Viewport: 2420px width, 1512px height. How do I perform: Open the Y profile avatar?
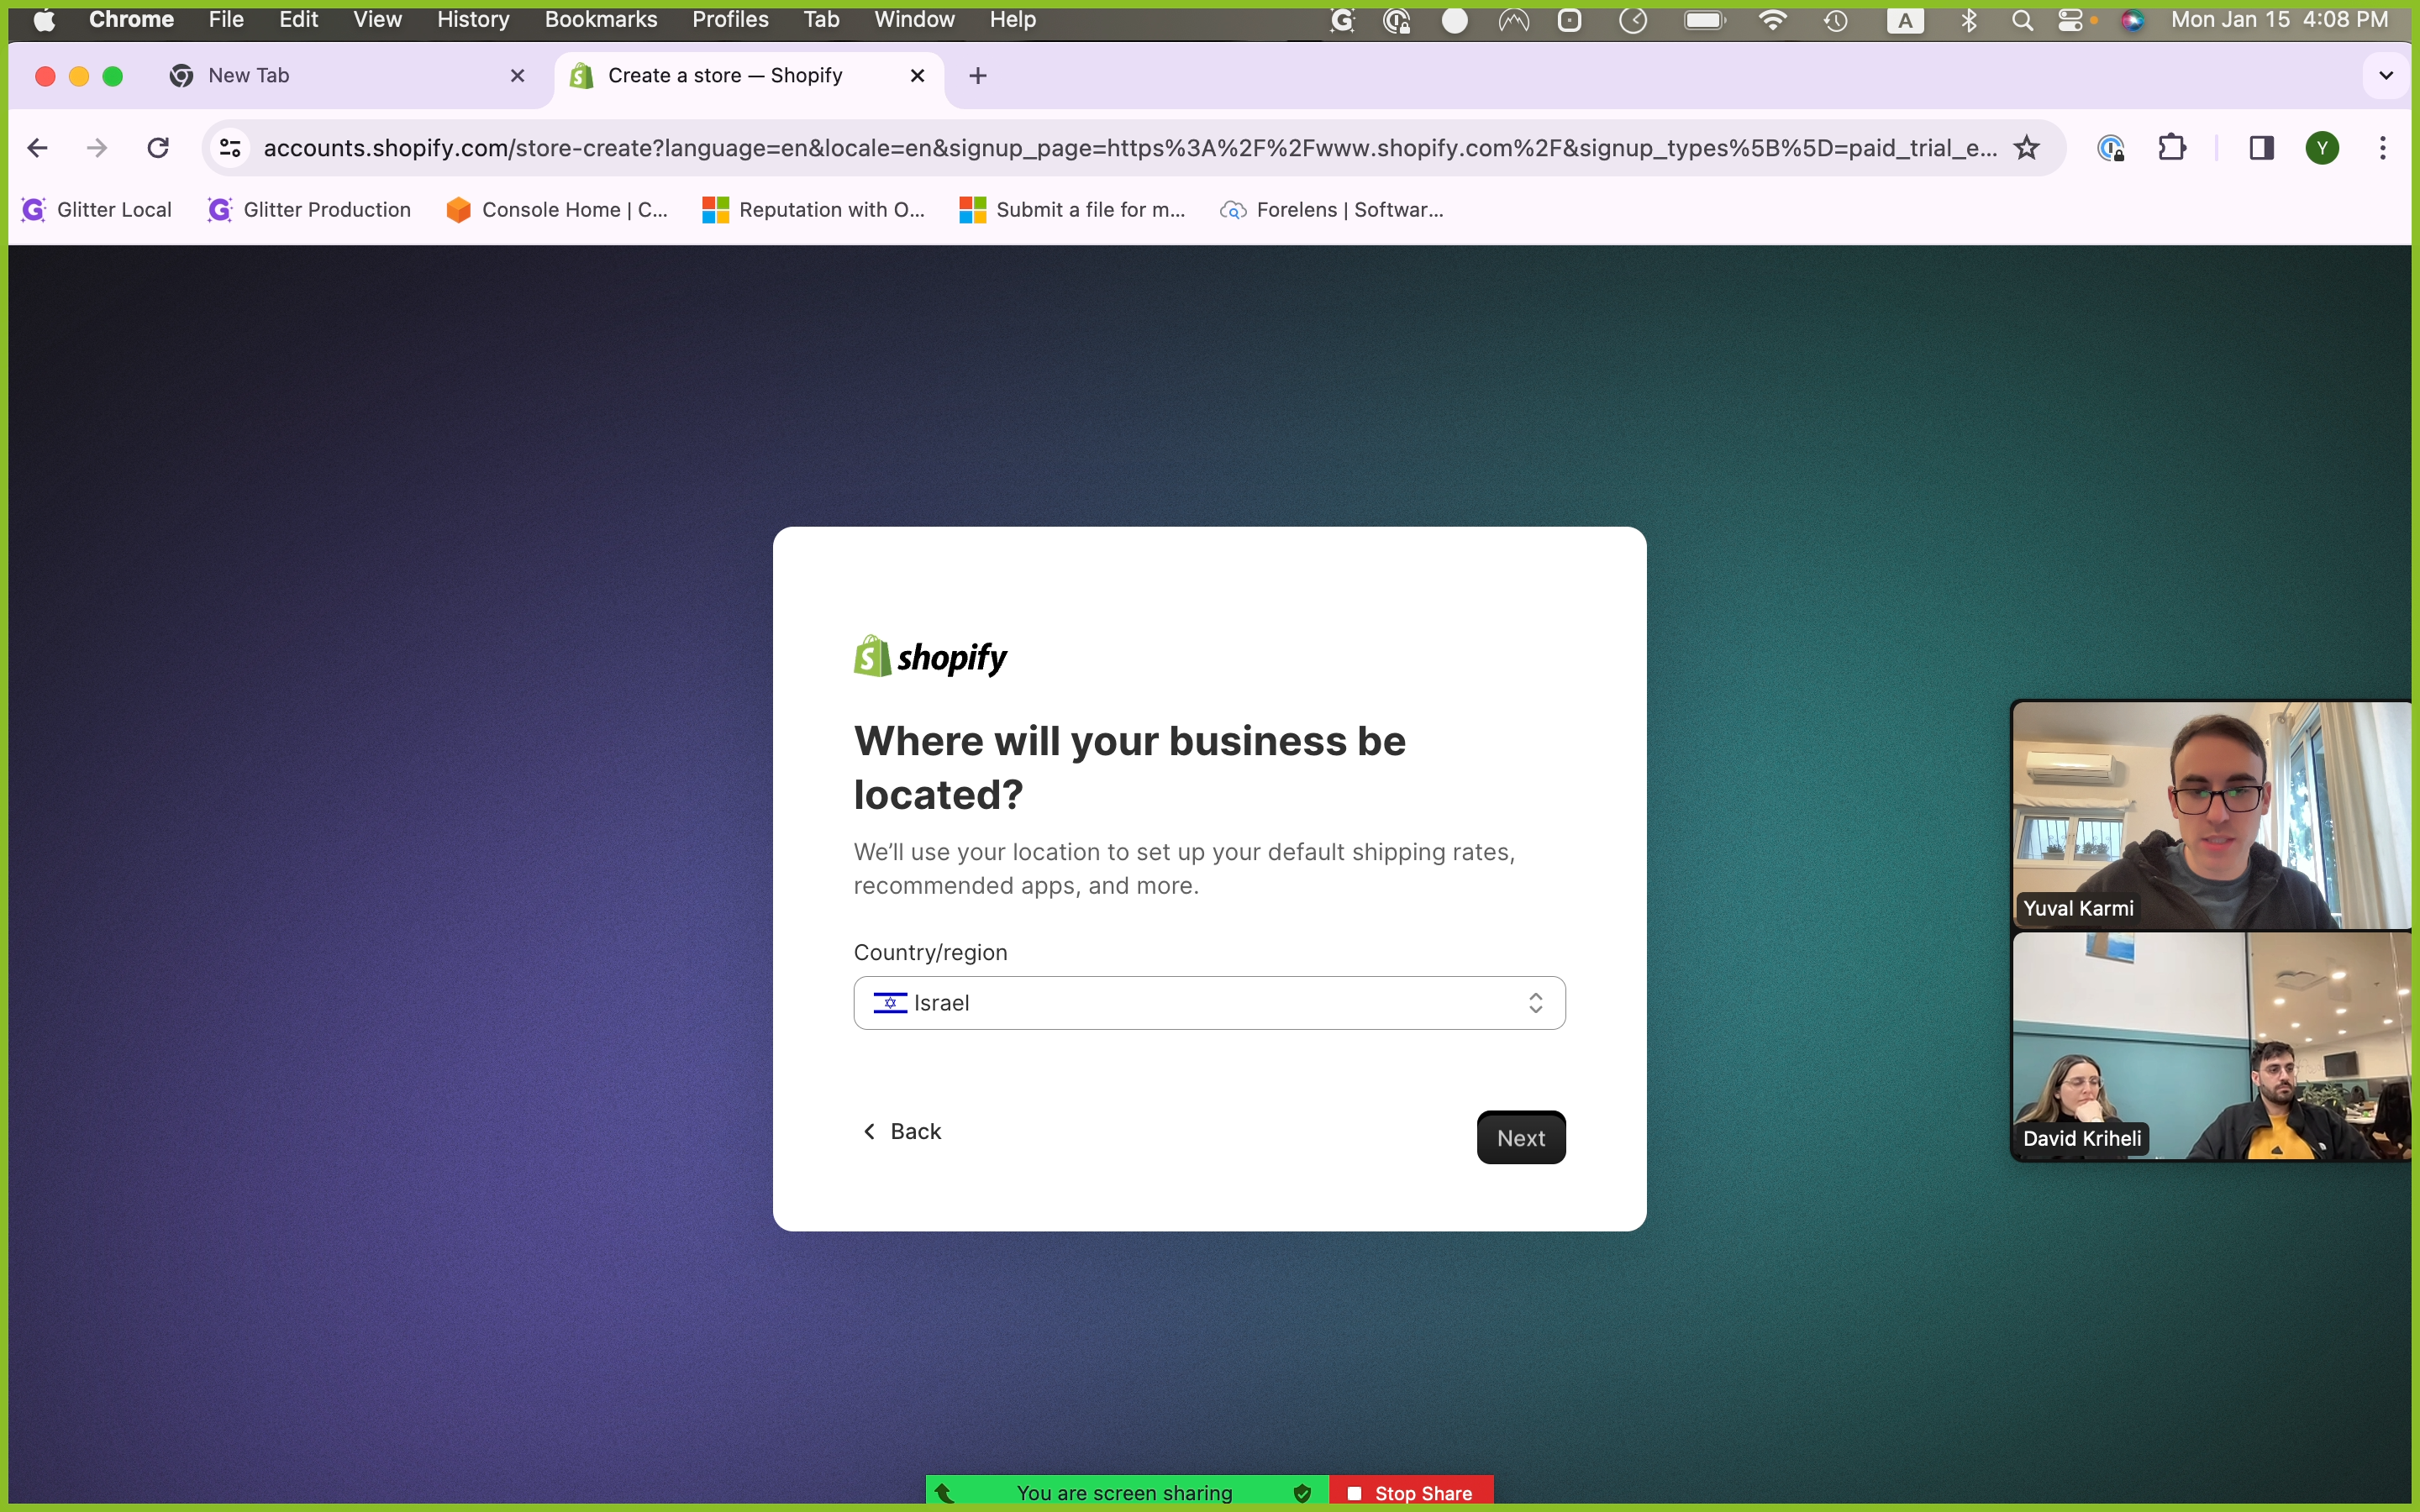tap(2323, 148)
